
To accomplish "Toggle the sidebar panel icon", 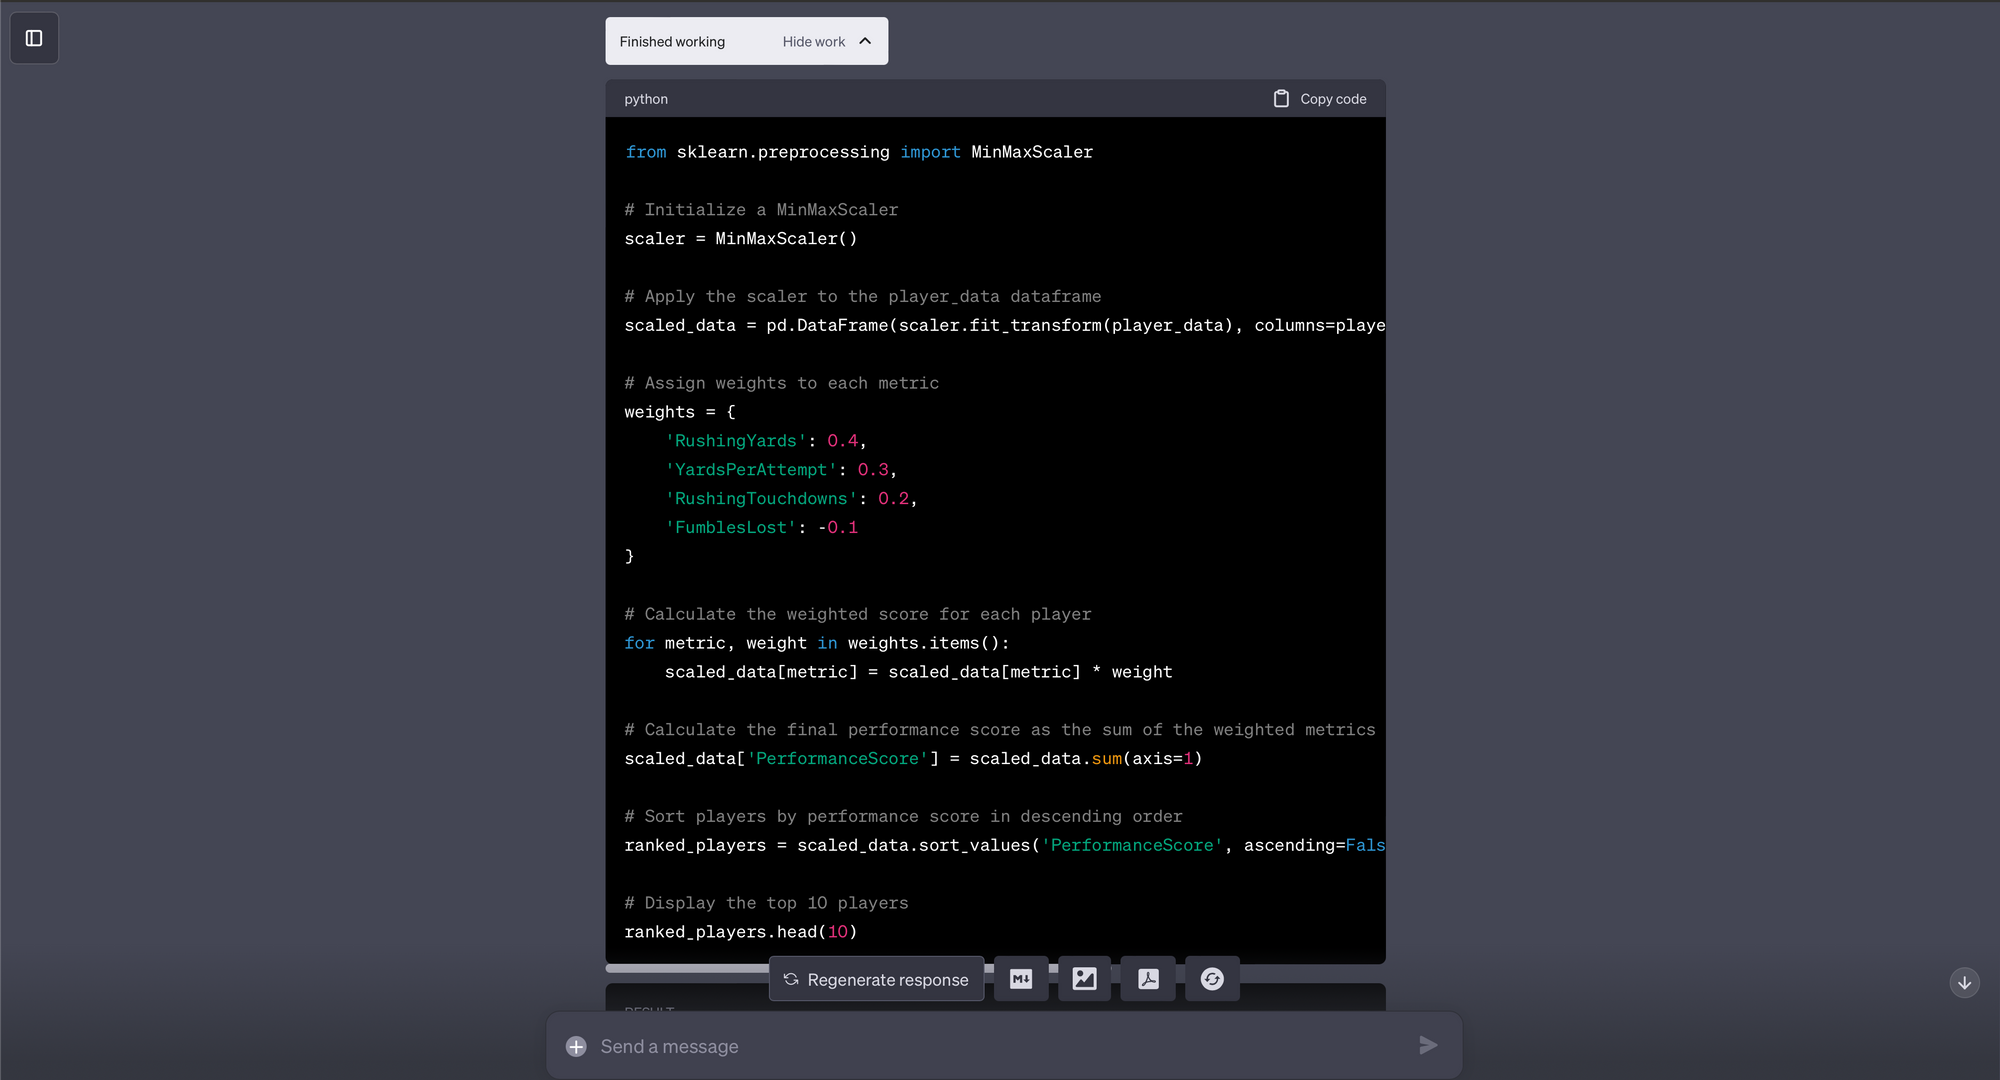I will 34,38.
